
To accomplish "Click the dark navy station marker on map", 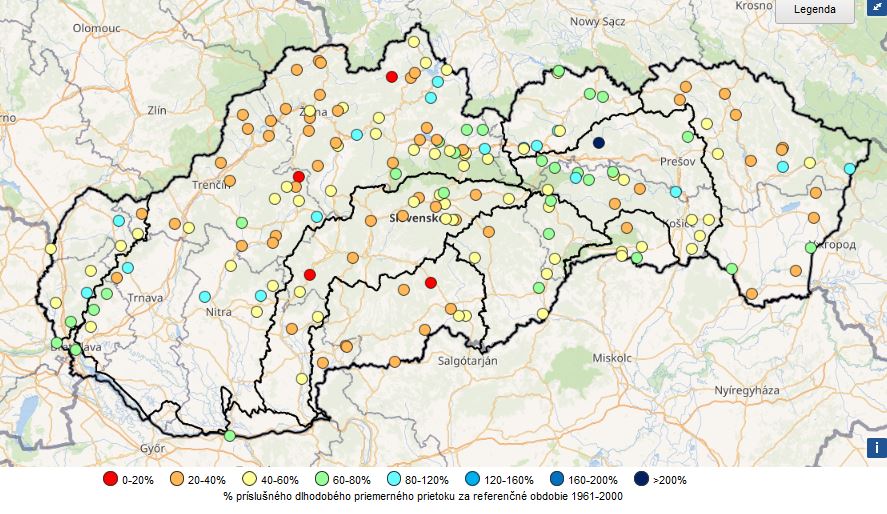I will click(x=599, y=143).
